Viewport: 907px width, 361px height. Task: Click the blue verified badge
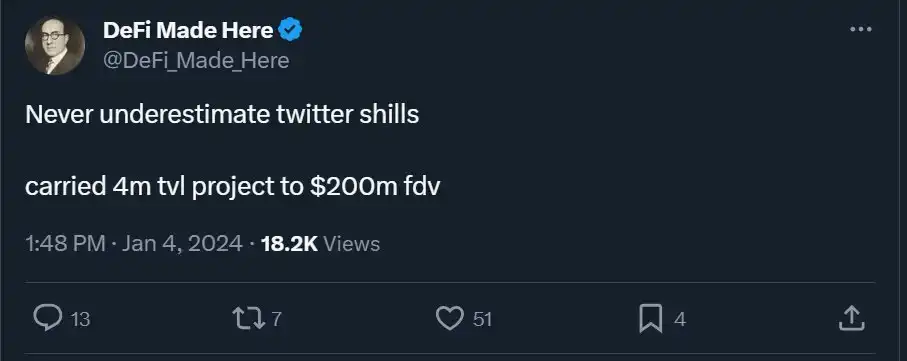click(x=290, y=30)
